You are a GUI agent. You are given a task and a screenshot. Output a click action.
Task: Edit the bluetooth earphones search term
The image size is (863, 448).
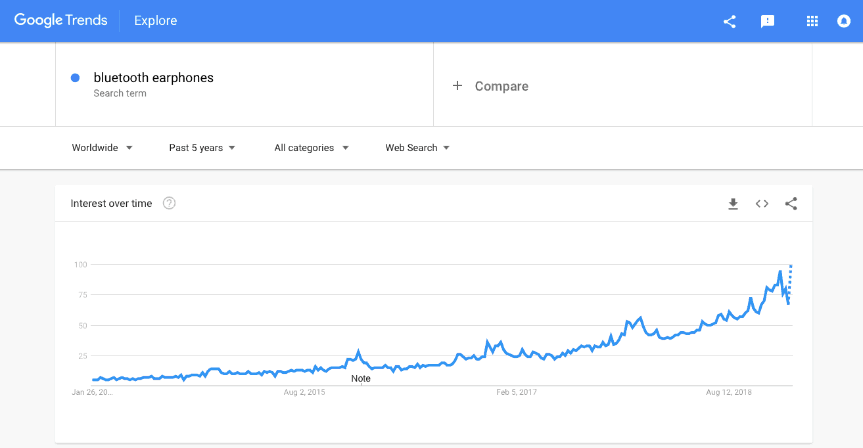click(154, 78)
